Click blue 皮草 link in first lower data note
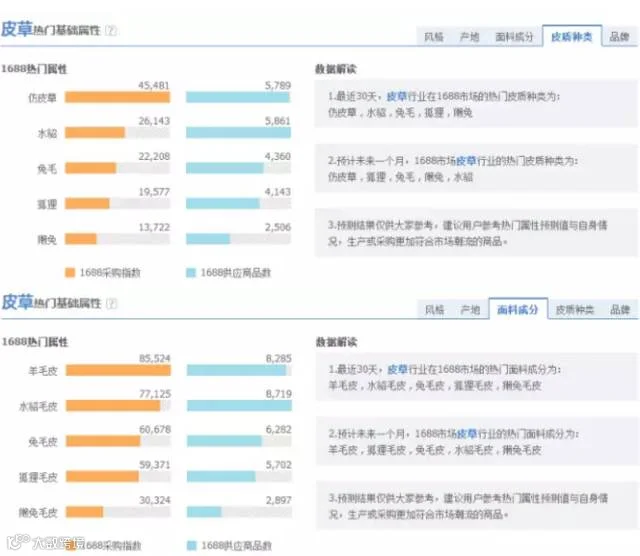The image size is (640, 556). tap(398, 369)
